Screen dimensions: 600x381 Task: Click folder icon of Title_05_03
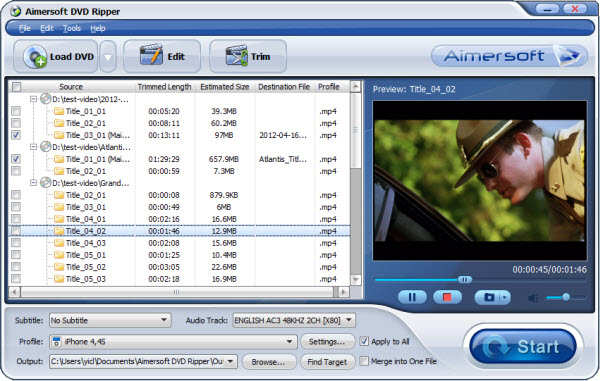tap(59, 279)
